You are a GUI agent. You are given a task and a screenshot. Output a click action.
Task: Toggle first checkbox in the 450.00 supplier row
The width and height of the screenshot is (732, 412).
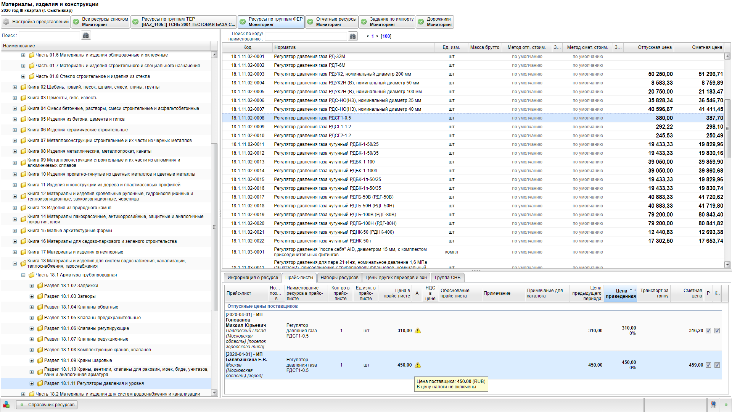(708, 365)
